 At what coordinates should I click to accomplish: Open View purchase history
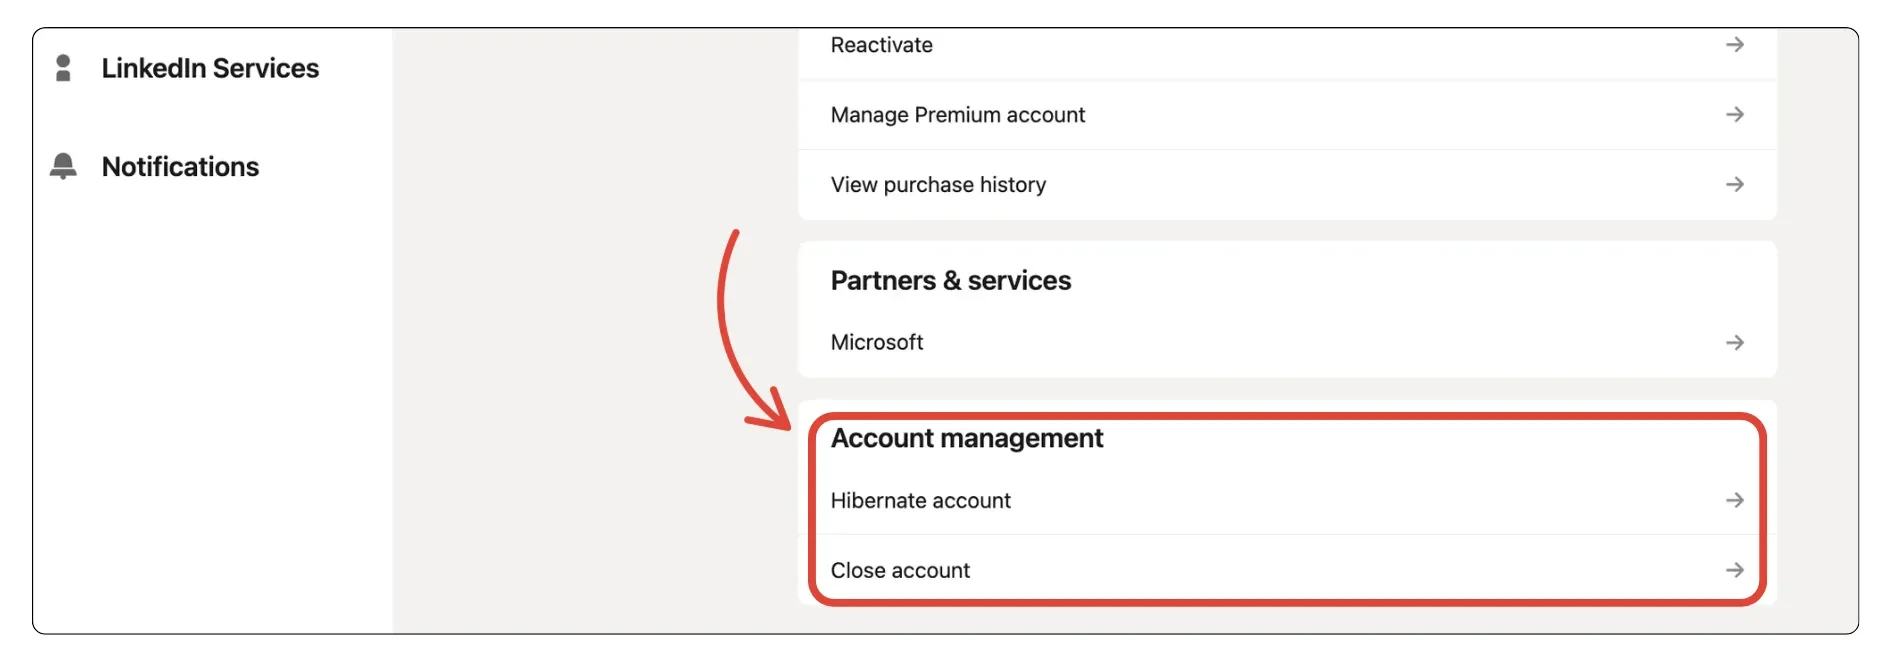938,185
